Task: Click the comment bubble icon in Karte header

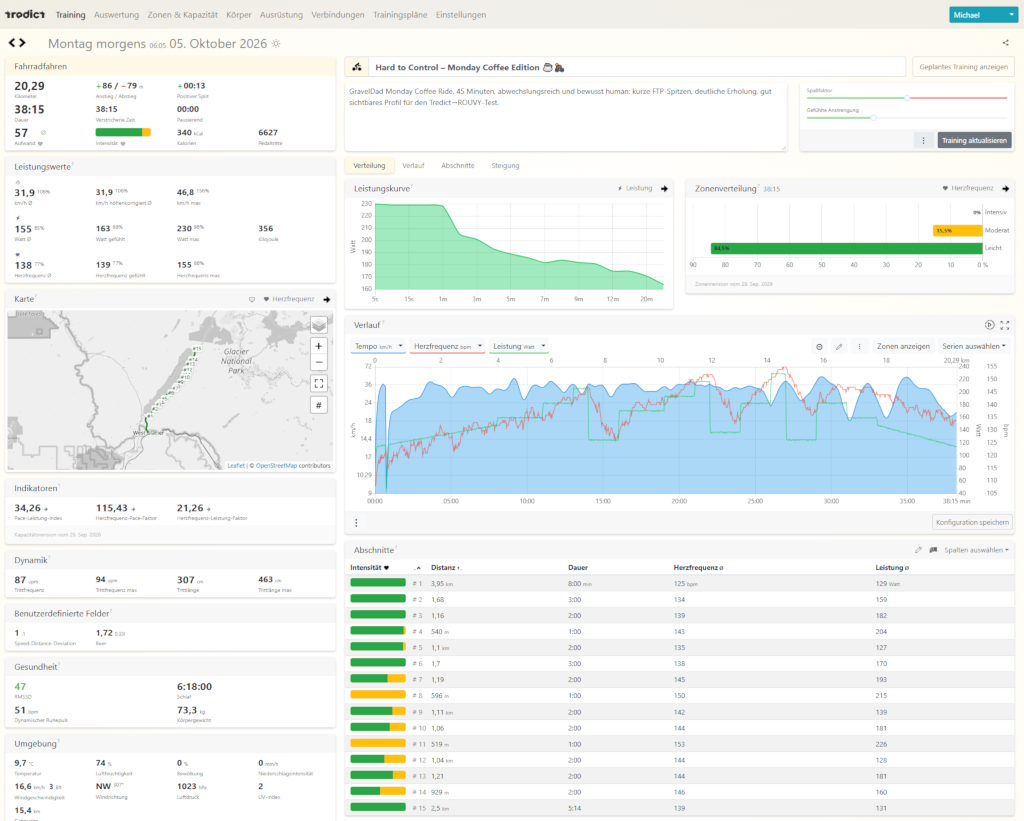Action: click(252, 299)
